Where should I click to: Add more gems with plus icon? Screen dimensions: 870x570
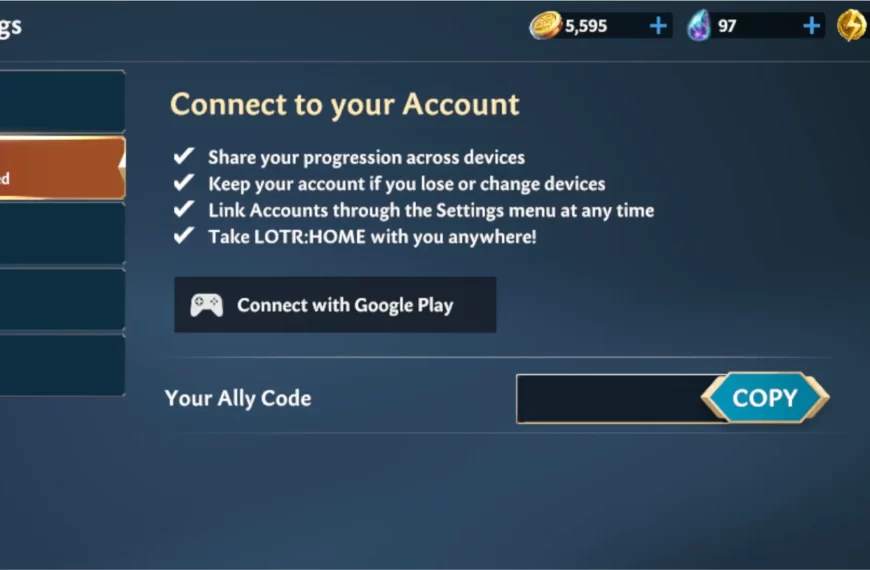tap(811, 26)
